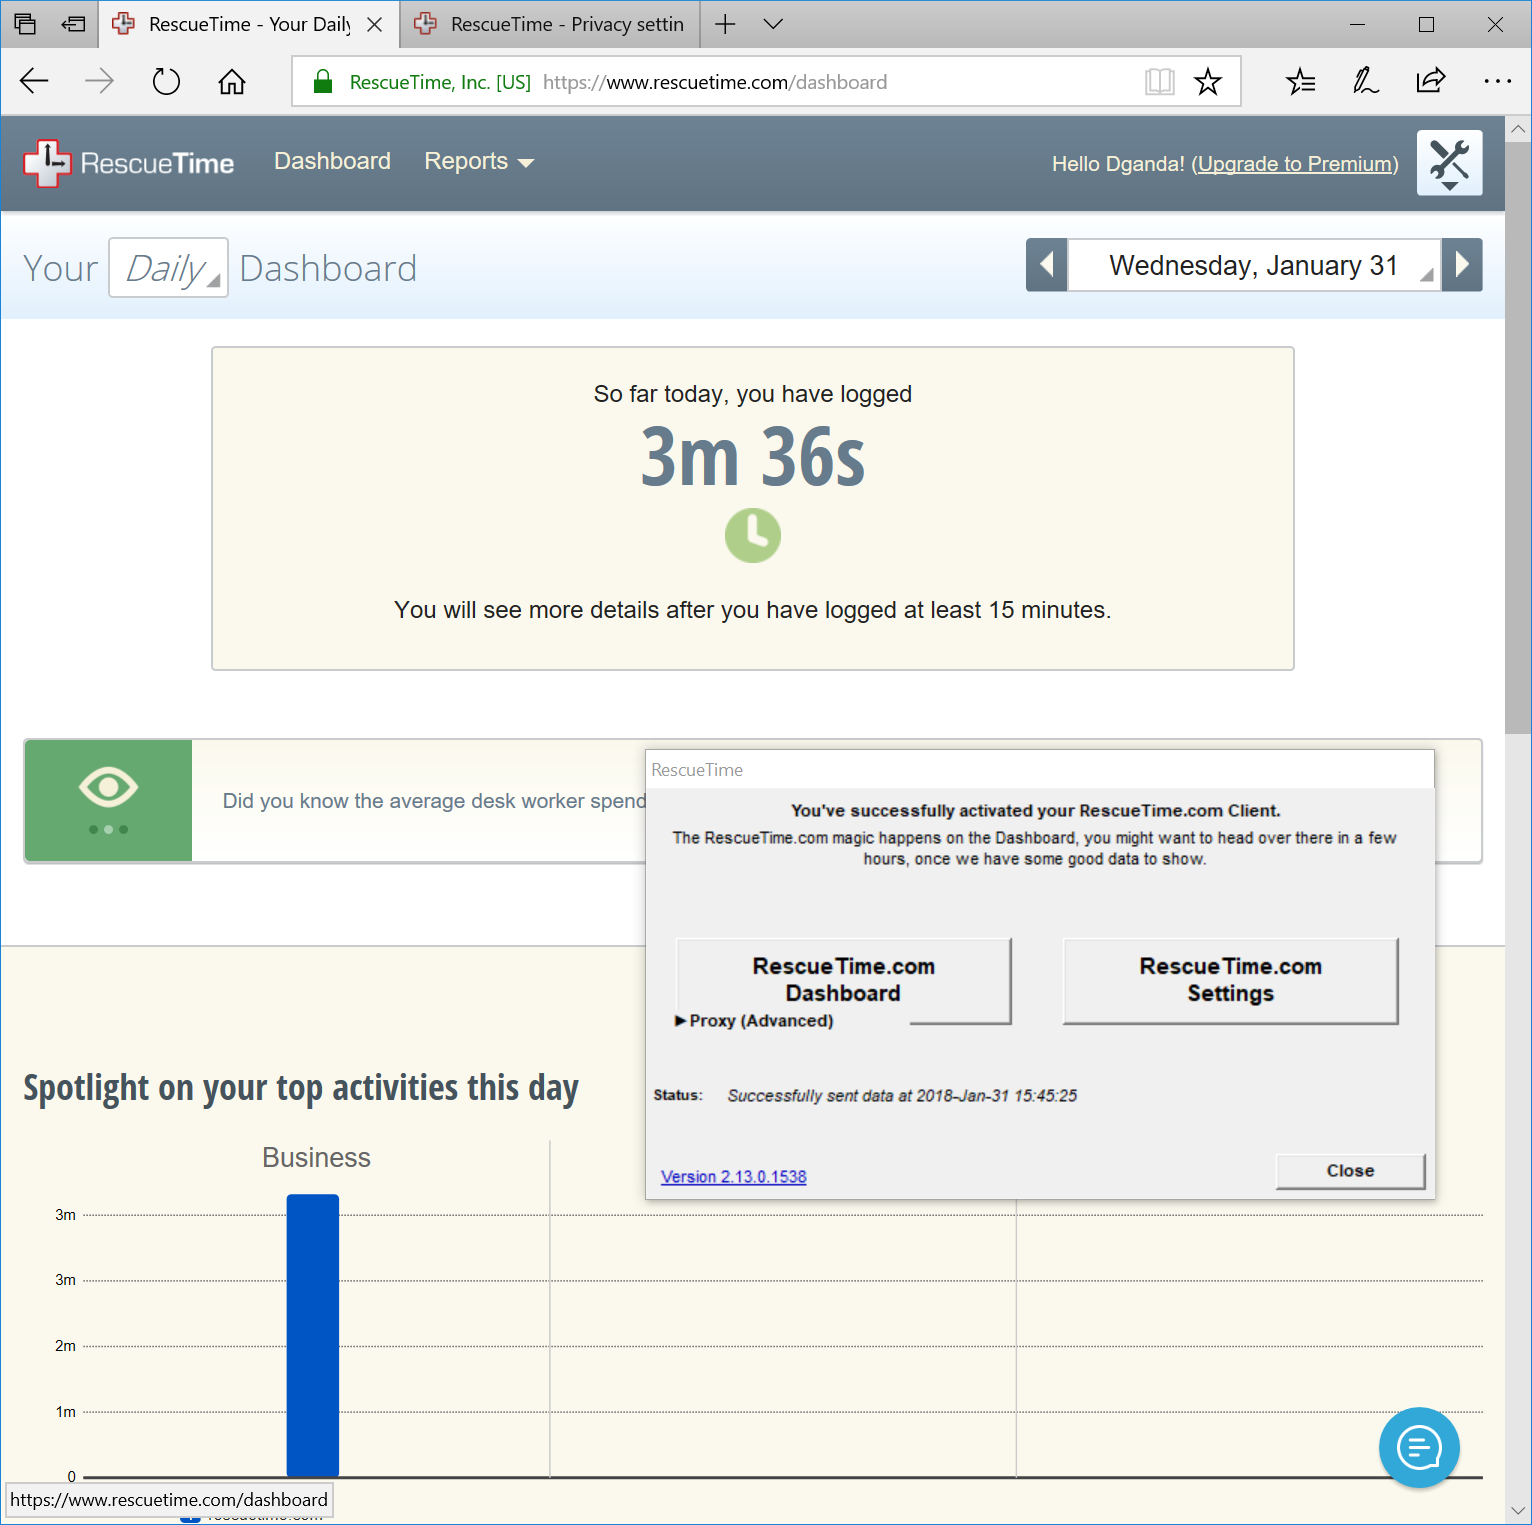The height and width of the screenshot is (1525, 1532).
Task: Refresh the RescueTime dashboard page
Action: coord(166,81)
